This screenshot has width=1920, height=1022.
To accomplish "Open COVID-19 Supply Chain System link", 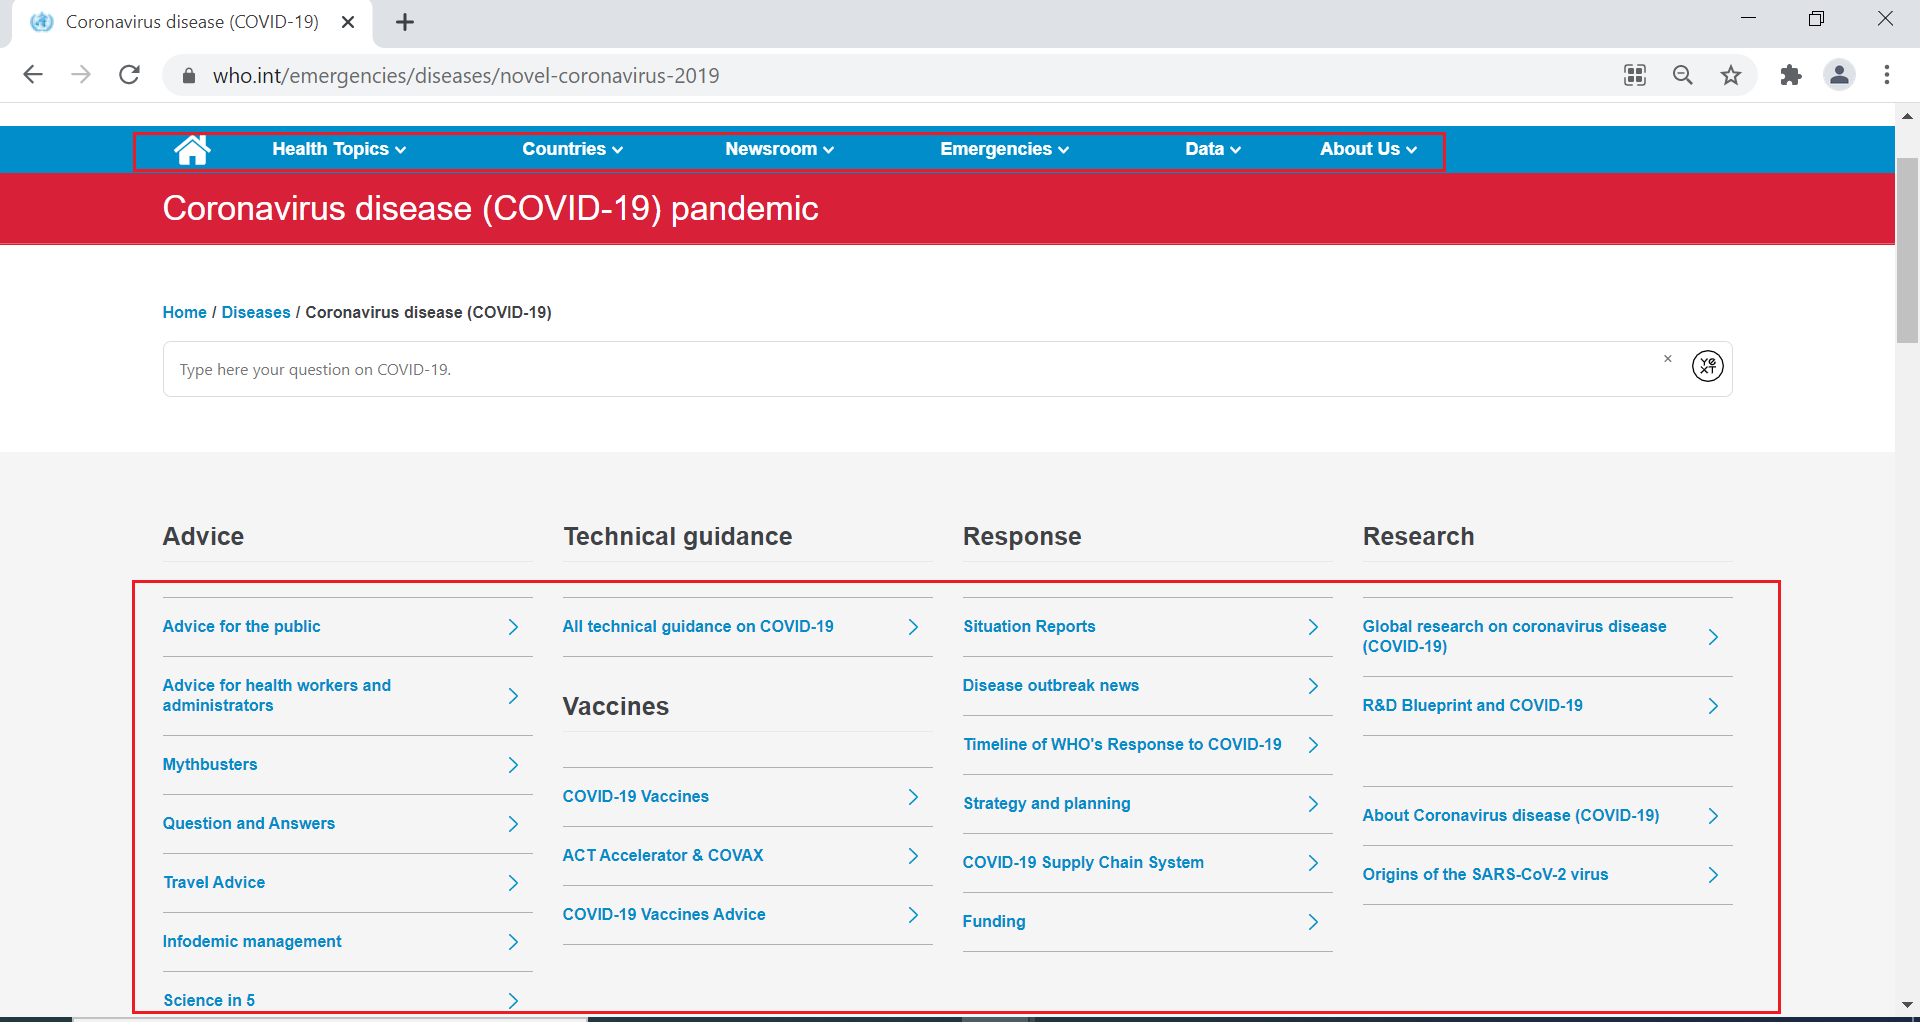I will 1083,862.
